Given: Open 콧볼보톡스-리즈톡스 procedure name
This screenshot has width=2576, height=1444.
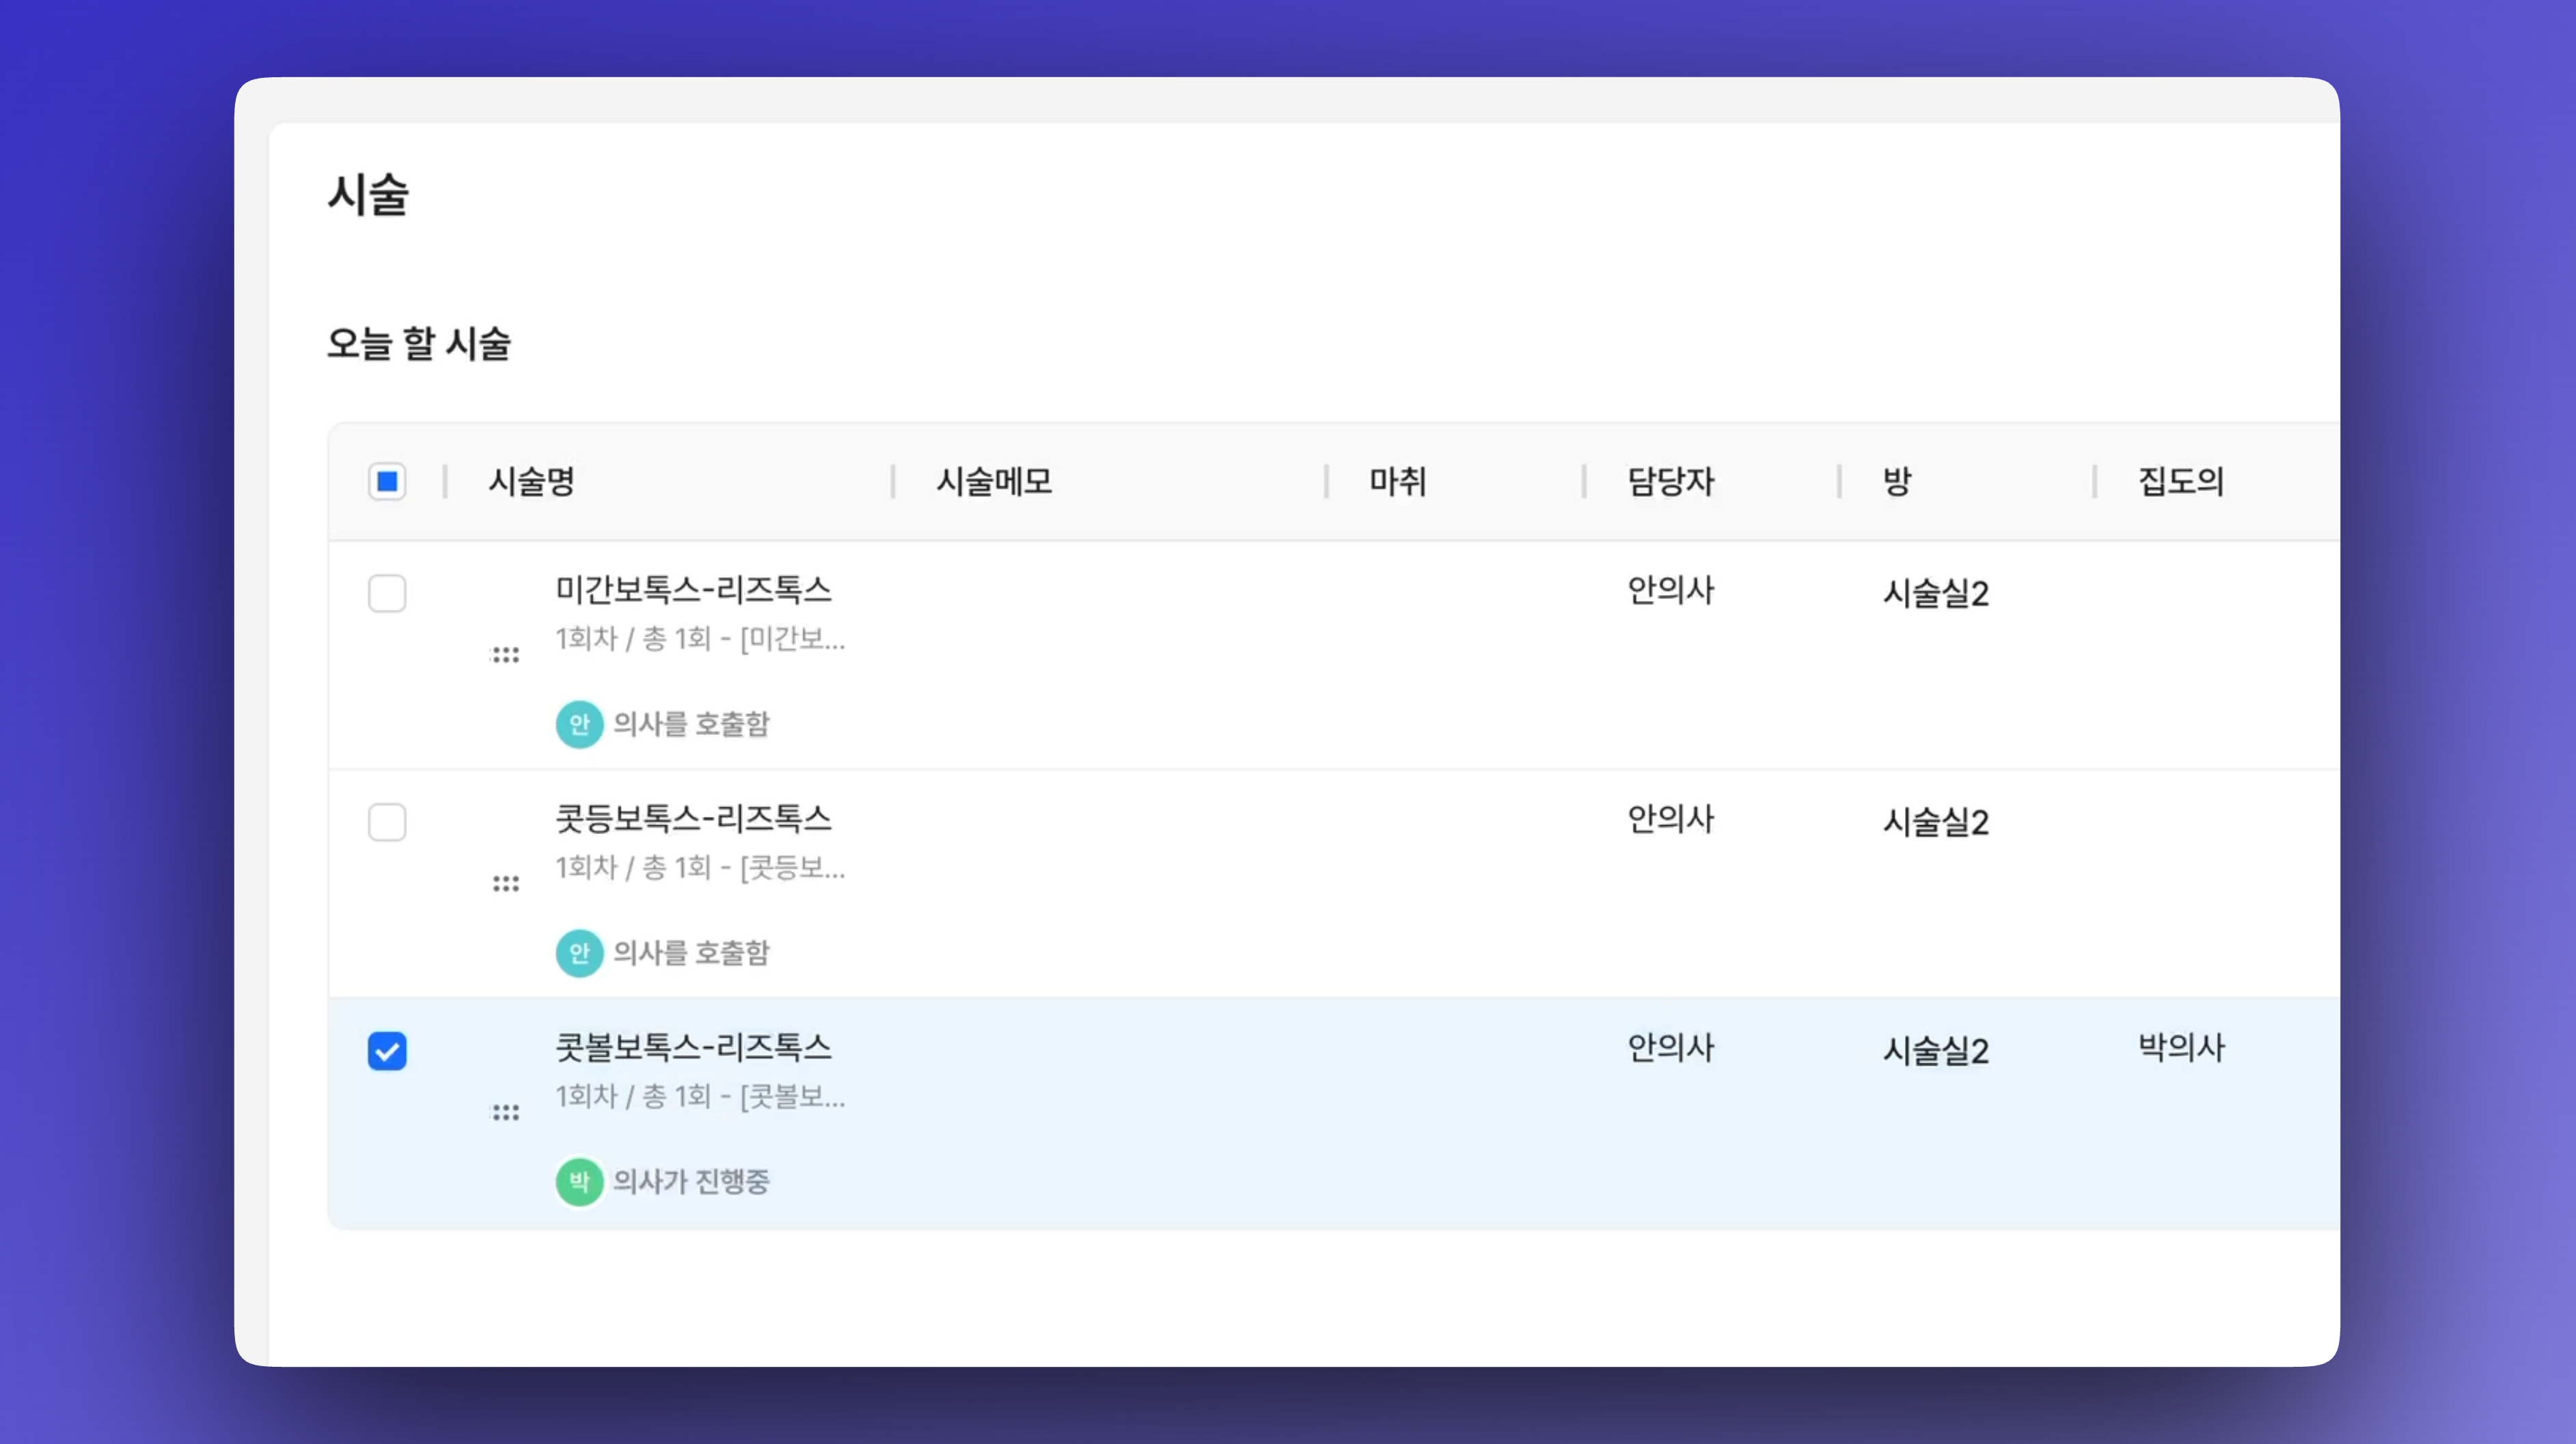Looking at the screenshot, I should pos(693,1048).
